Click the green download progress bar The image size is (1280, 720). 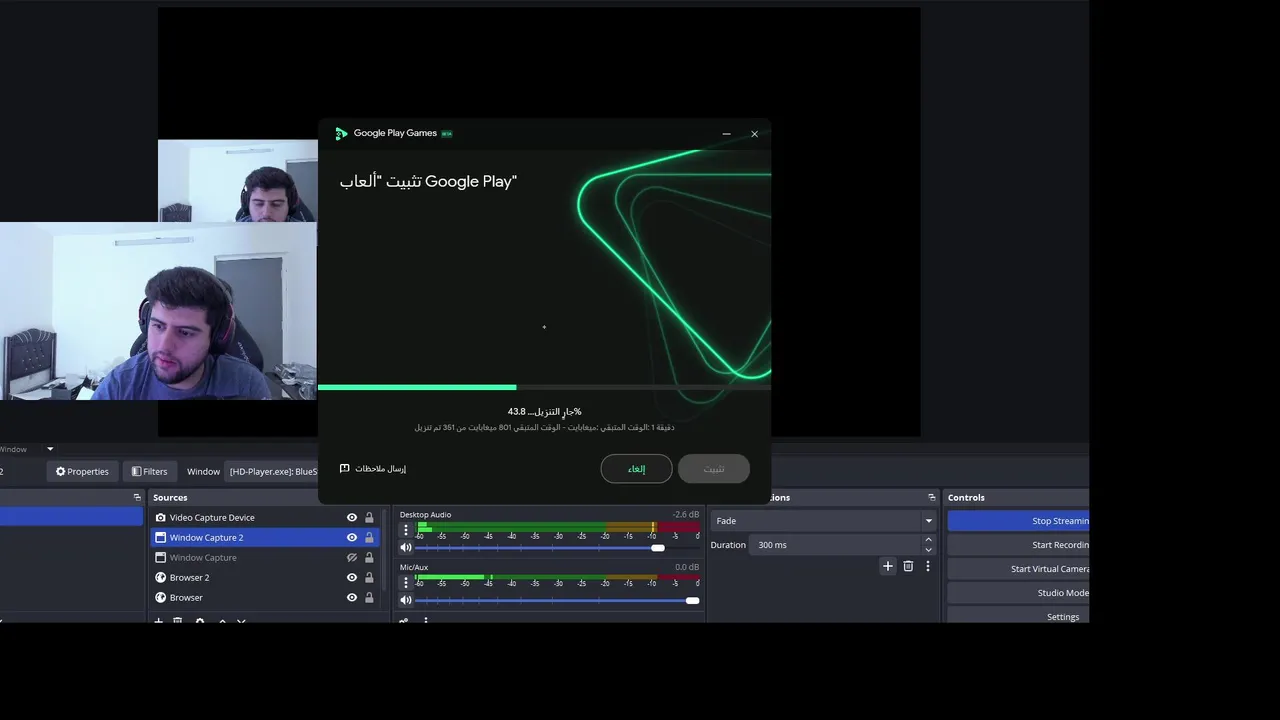(x=417, y=387)
